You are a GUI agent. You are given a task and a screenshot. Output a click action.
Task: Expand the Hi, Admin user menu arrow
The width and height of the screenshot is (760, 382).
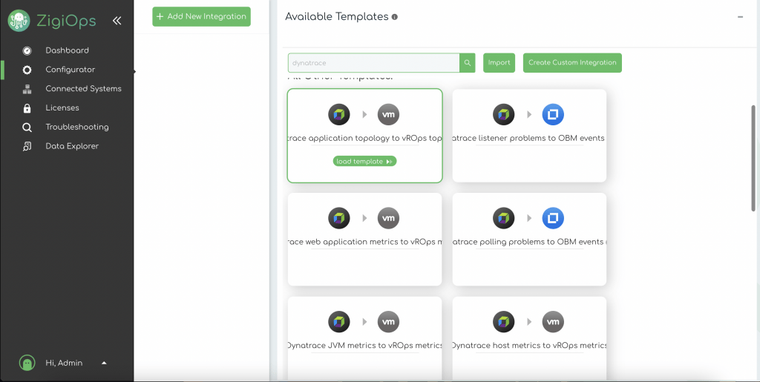pos(104,363)
